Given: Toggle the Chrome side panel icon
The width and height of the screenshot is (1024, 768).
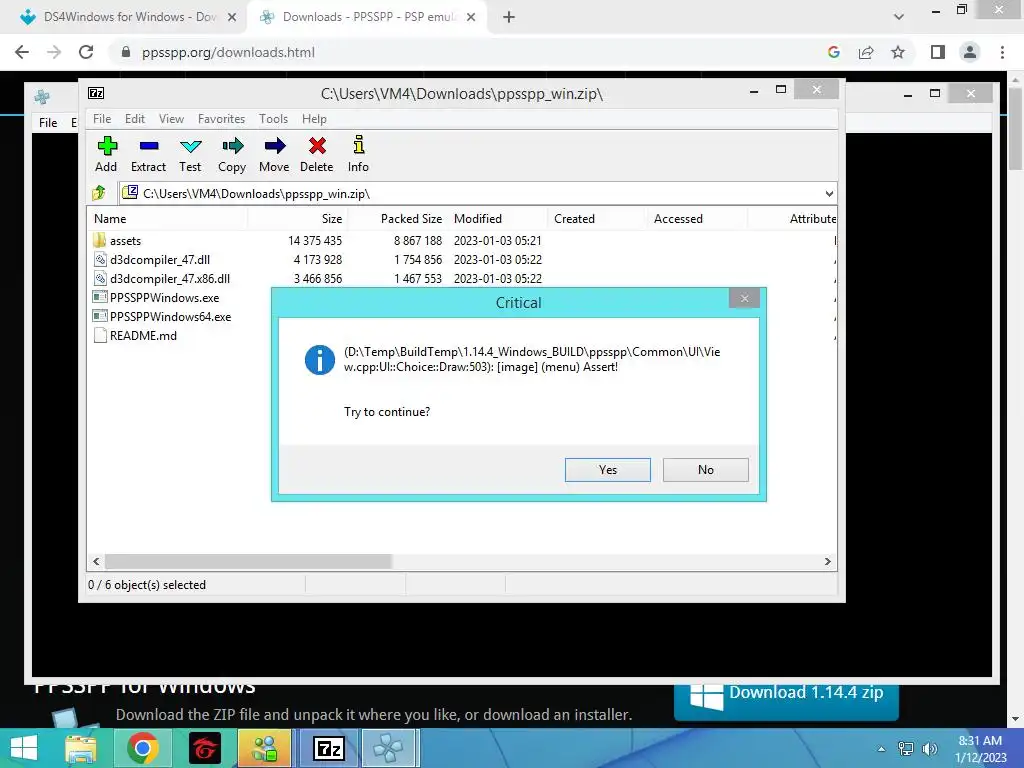Looking at the screenshot, I should coord(938,52).
